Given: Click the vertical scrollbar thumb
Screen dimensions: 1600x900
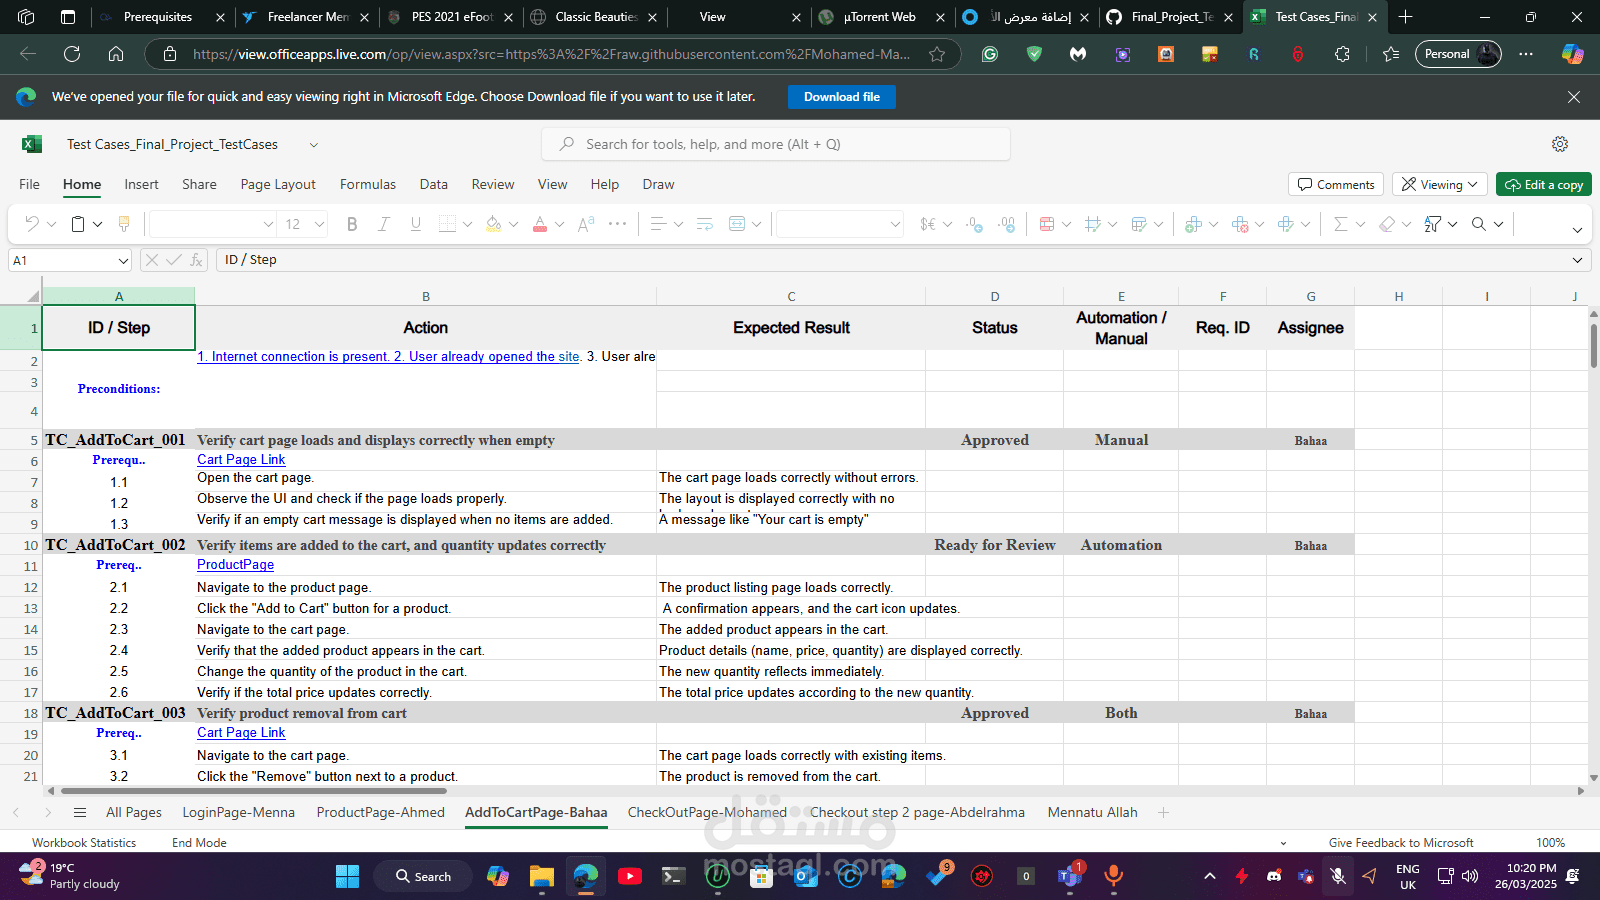Looking at the screenshot, I should click(1593, 345).
